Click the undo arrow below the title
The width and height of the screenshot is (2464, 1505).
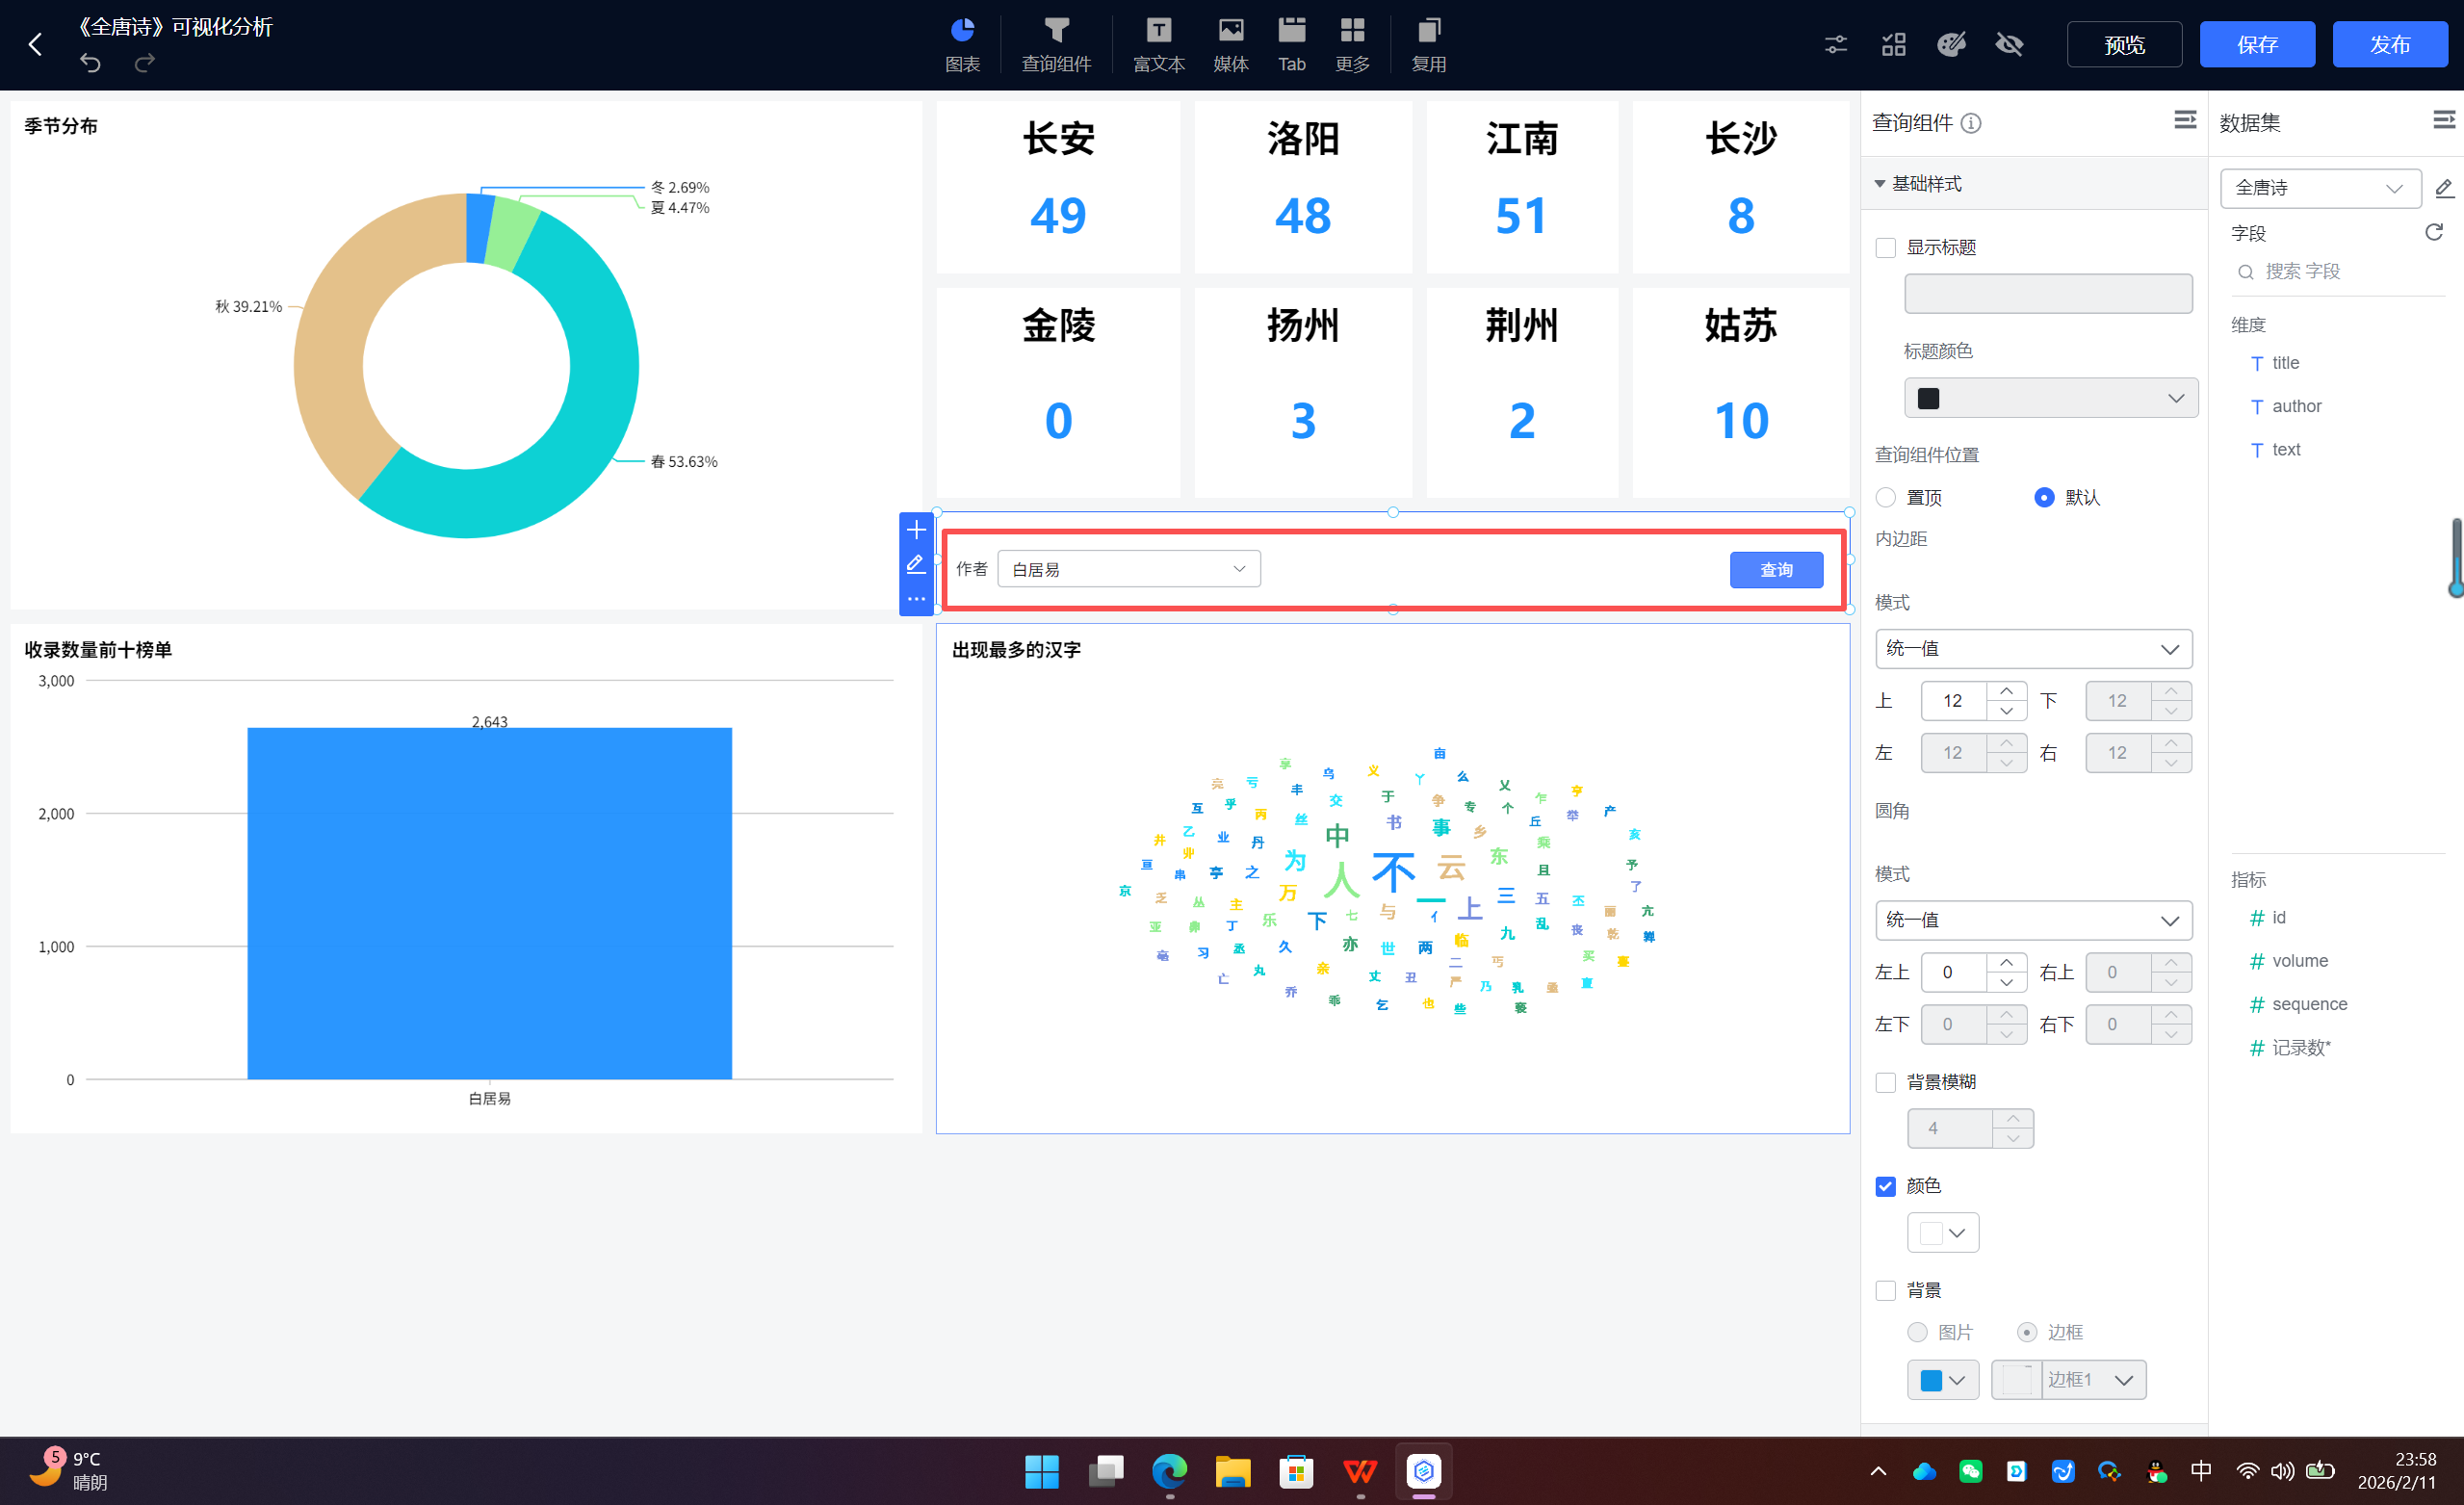click(90, 62)
